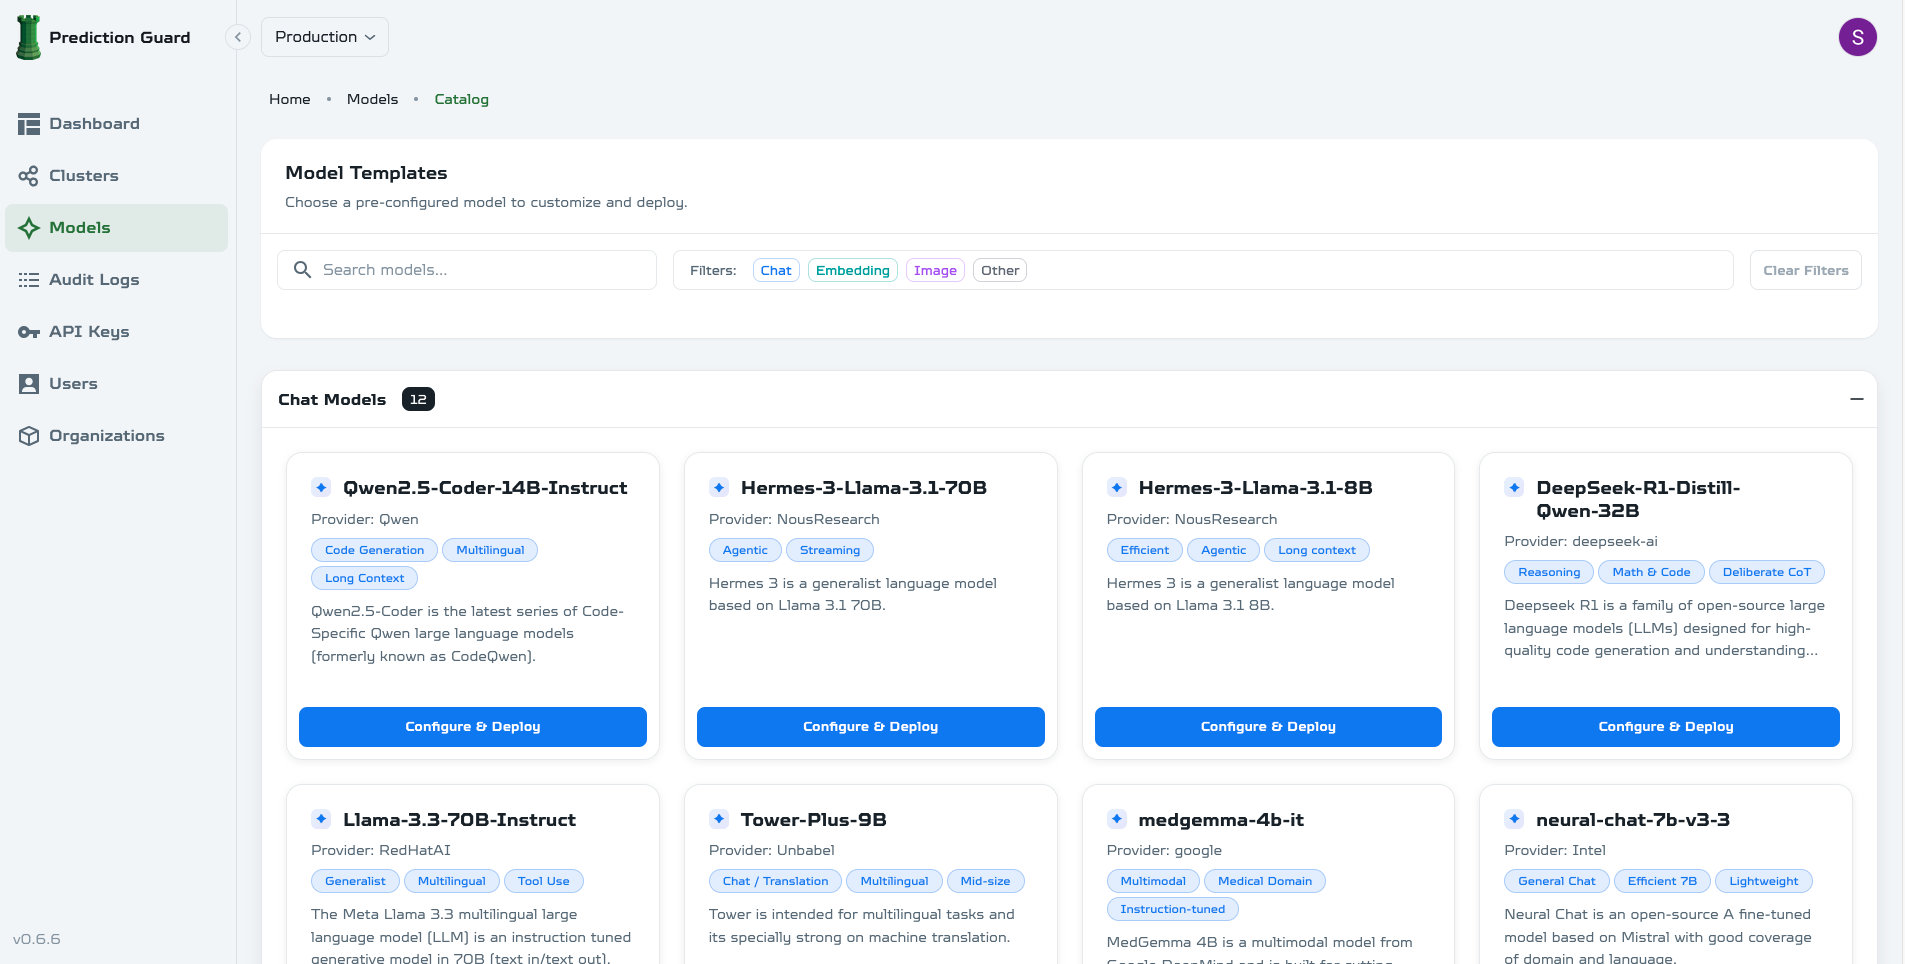Toggle the Chat filter pill

point(776,270)
